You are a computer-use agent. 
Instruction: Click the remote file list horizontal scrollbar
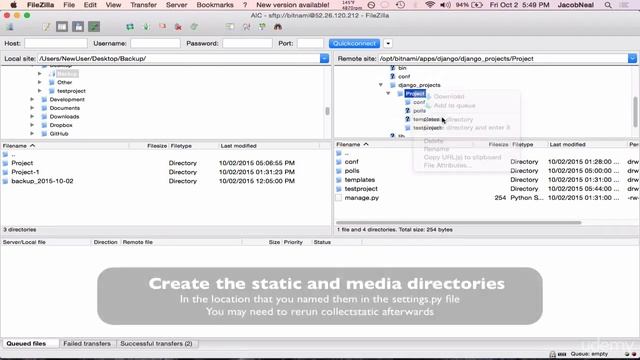458,223
